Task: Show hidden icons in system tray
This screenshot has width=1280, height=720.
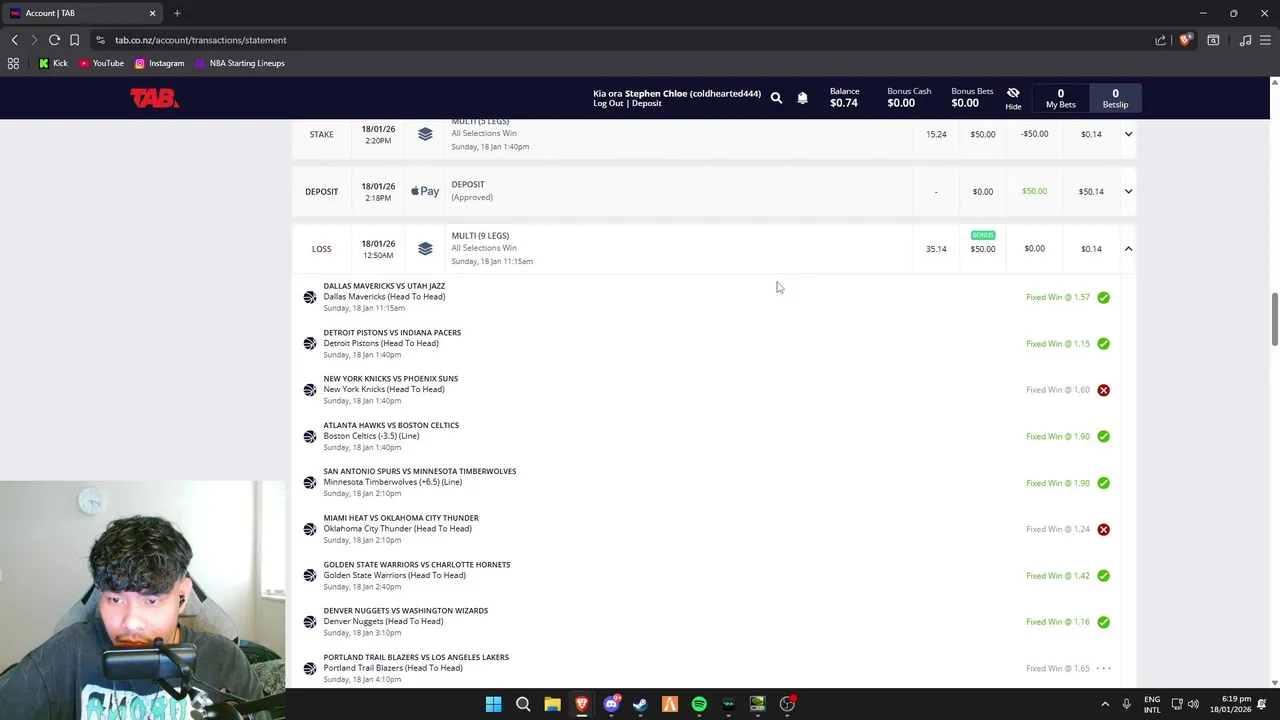Action: 1105,704
